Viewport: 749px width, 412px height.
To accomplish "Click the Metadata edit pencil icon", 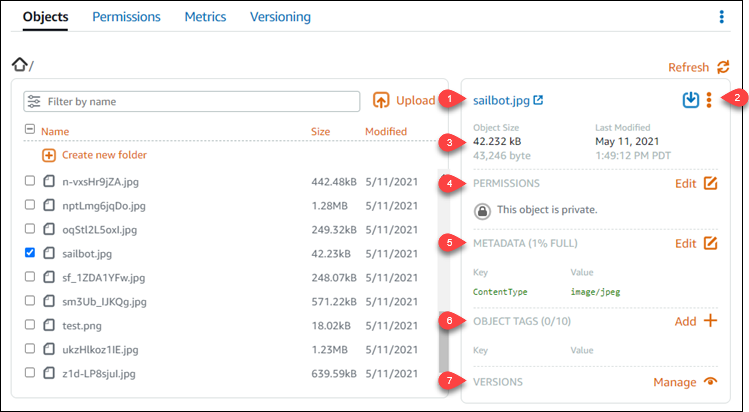I will point(710,243).
